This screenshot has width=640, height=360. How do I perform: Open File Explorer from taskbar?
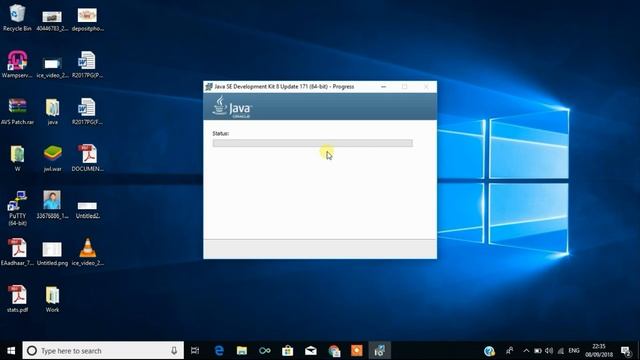(242, 351)
